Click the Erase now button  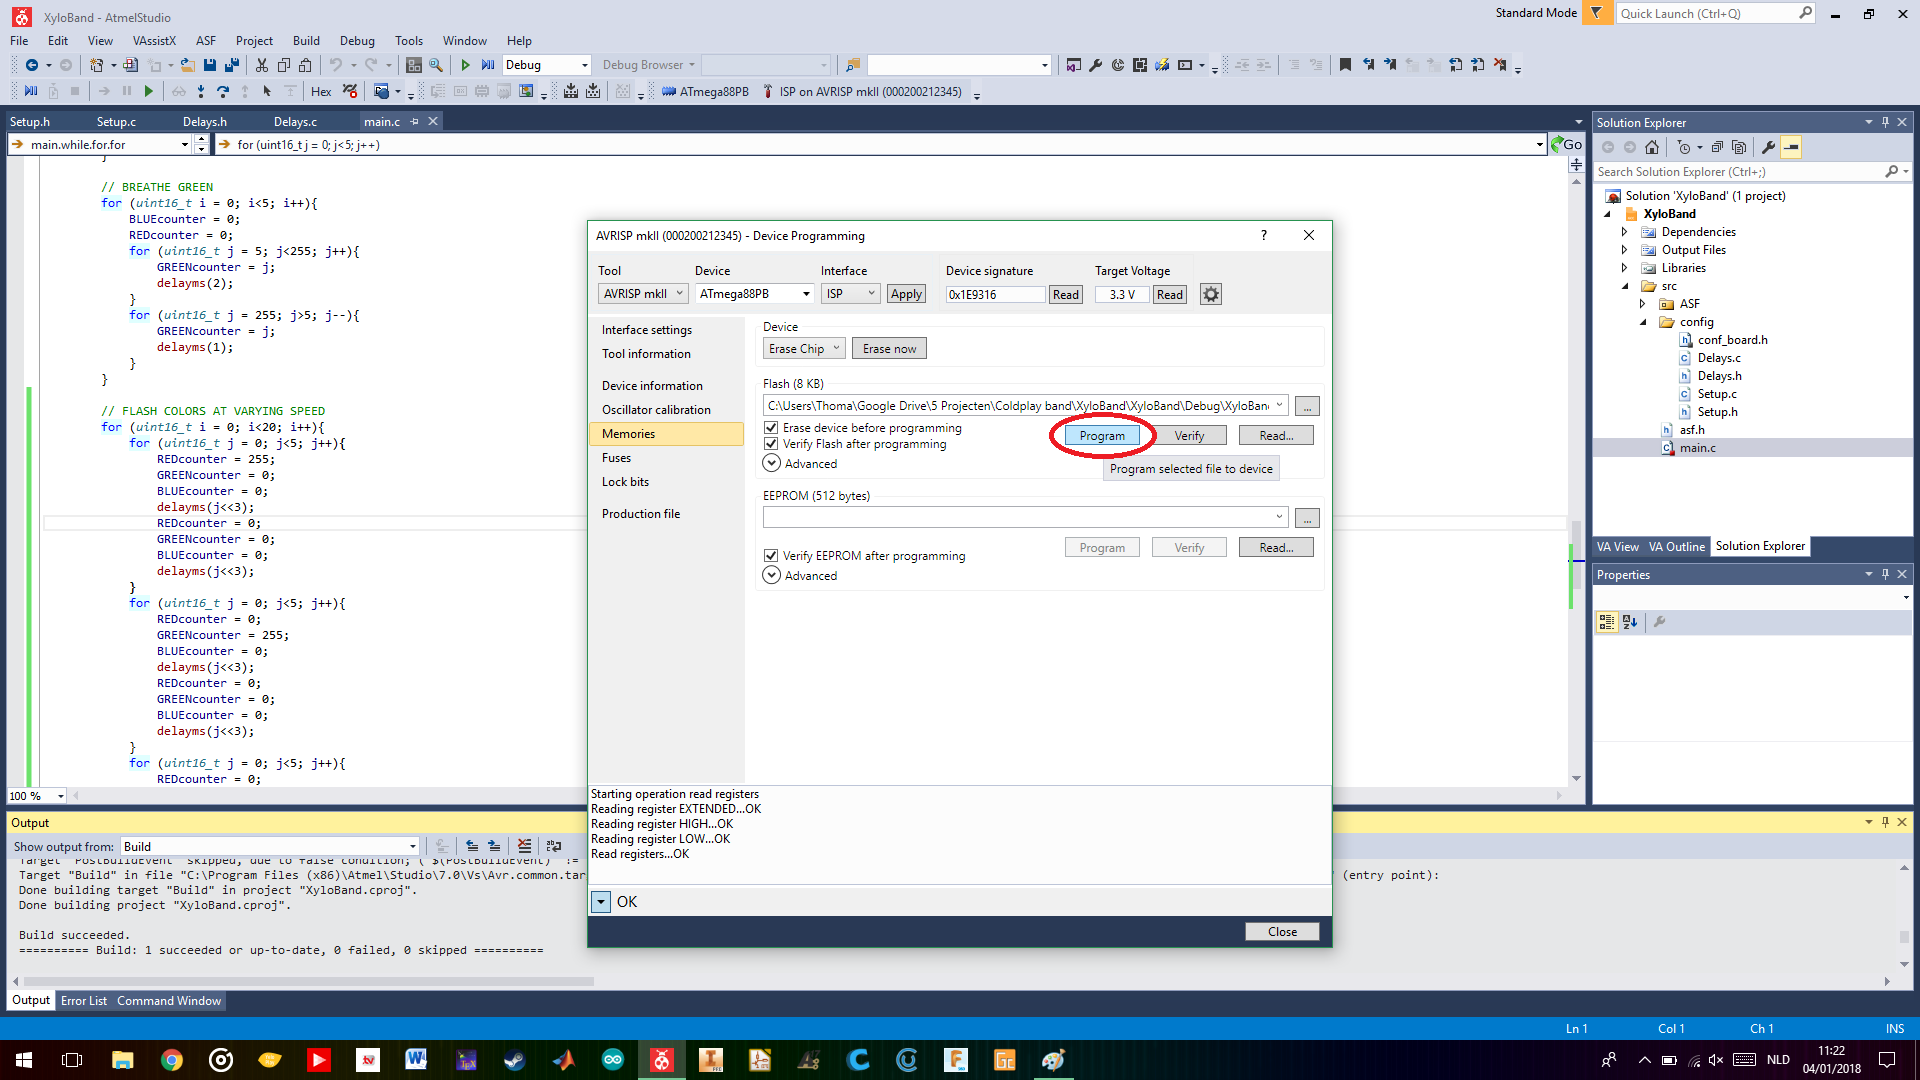pyautogui.click(x=889, y=349)
